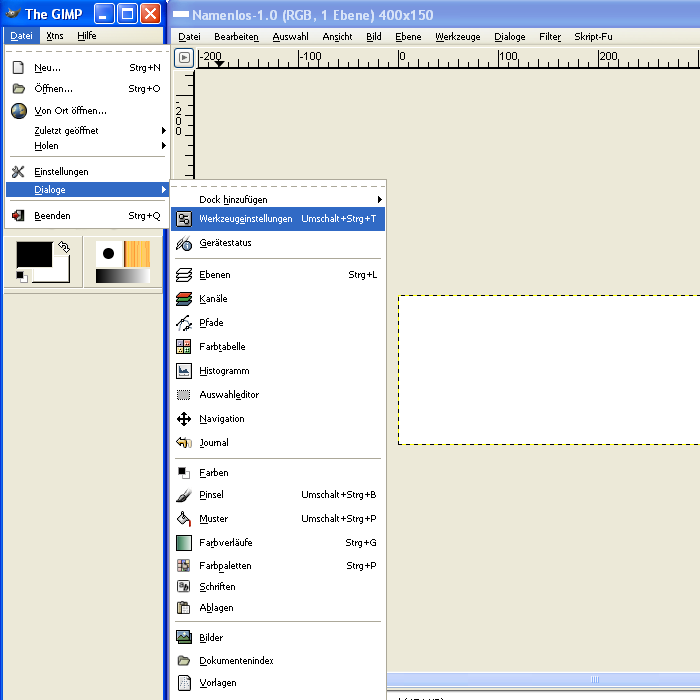
Task: Click the Pfade paths icon
Action: tap(183, 323)
